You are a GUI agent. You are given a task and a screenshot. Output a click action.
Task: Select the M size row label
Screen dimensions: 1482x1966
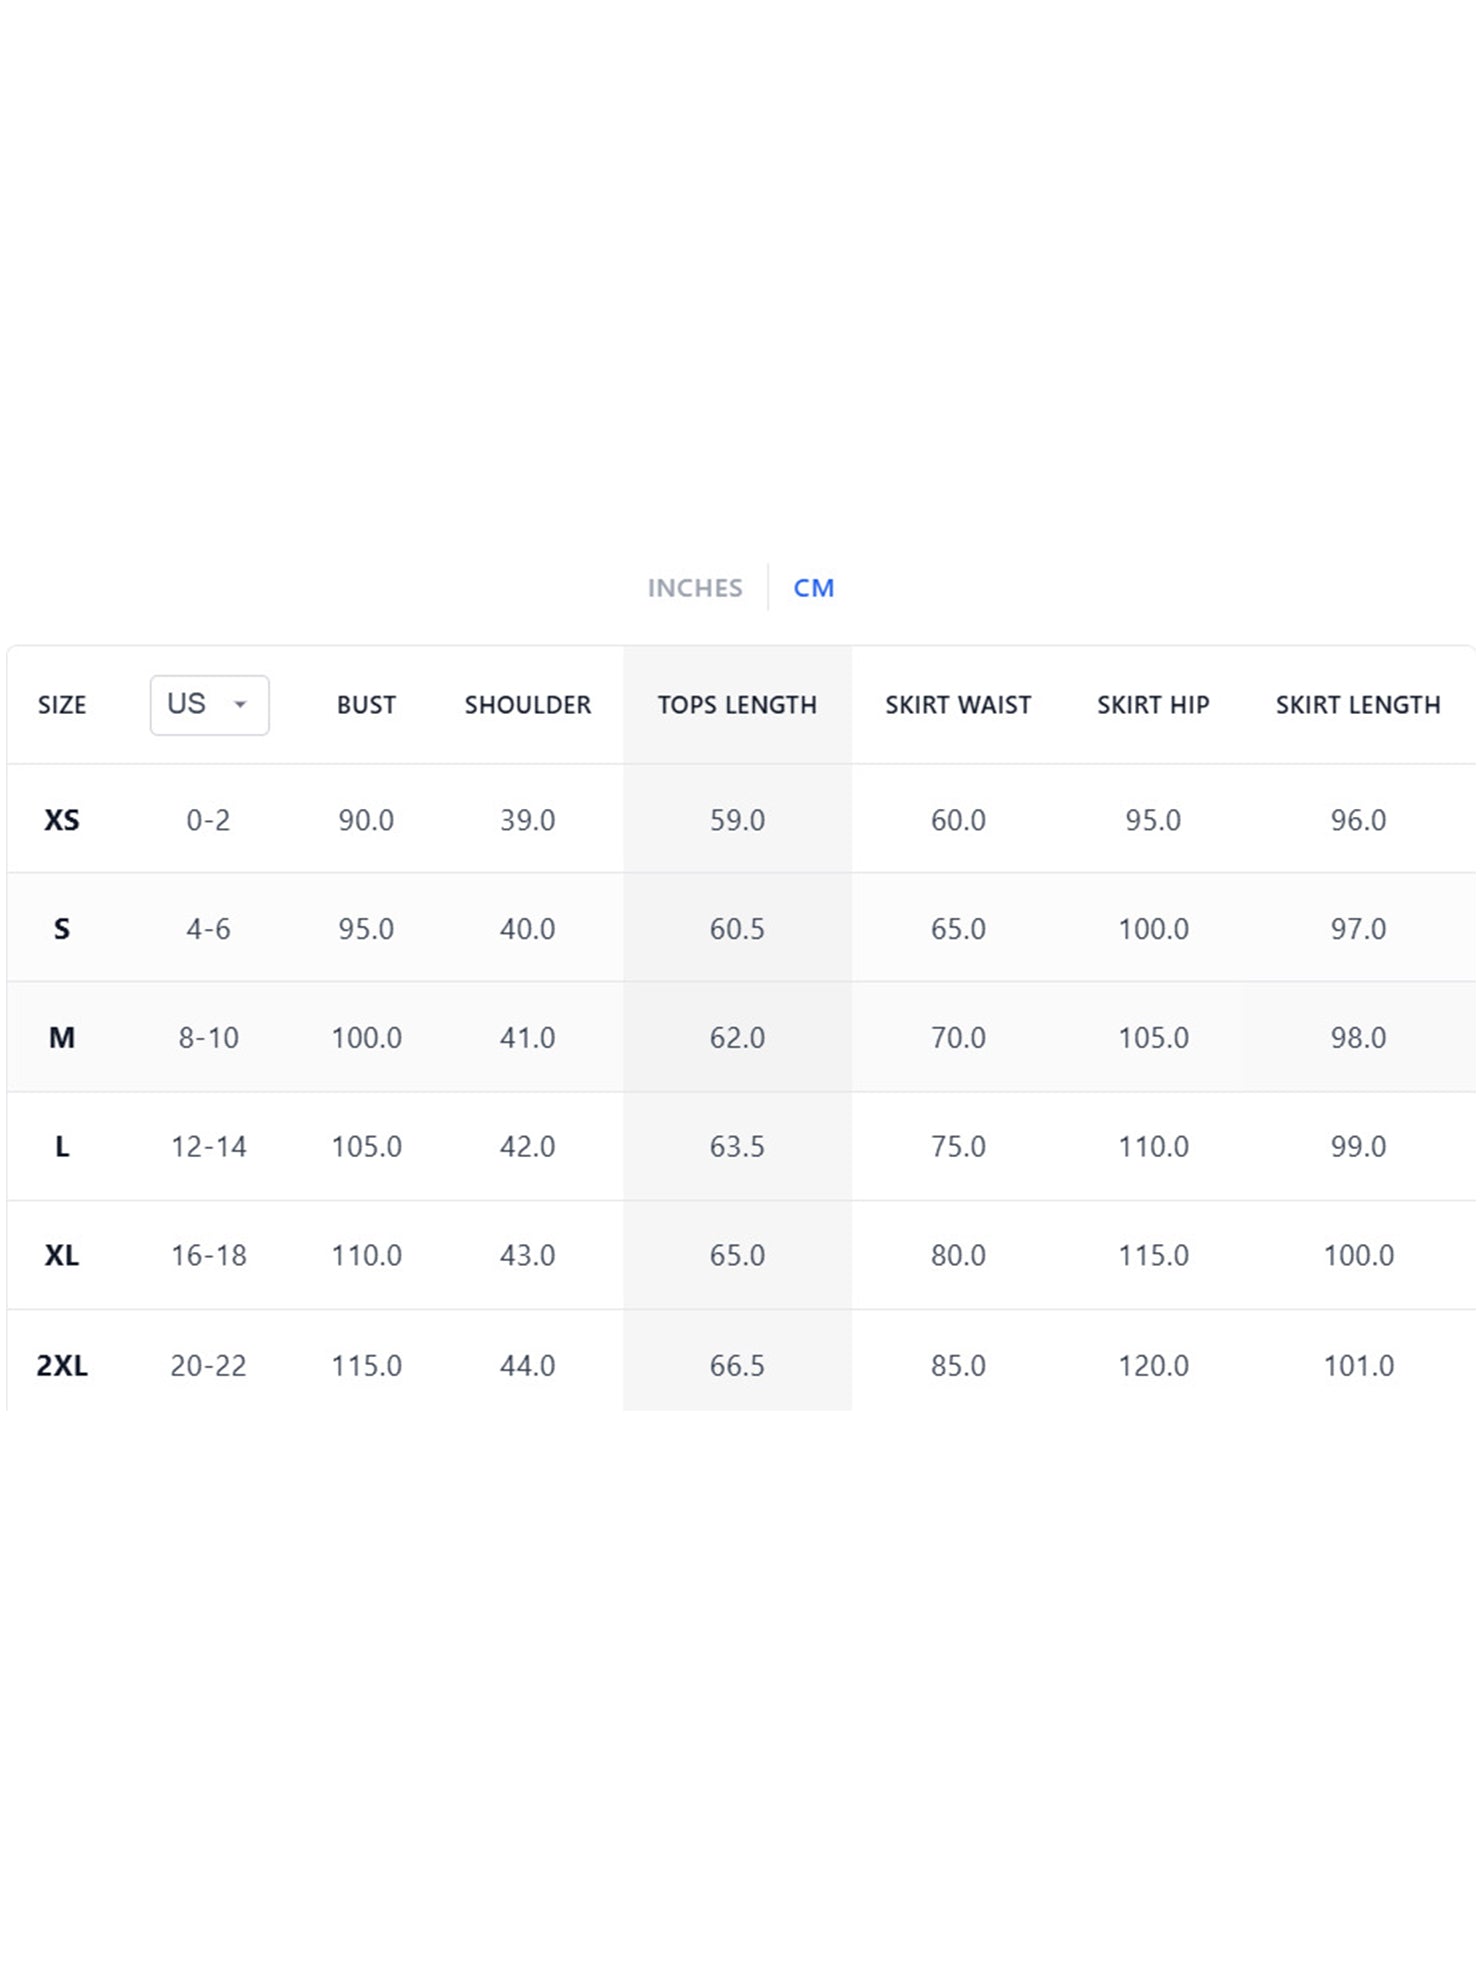click(62, 1038)
